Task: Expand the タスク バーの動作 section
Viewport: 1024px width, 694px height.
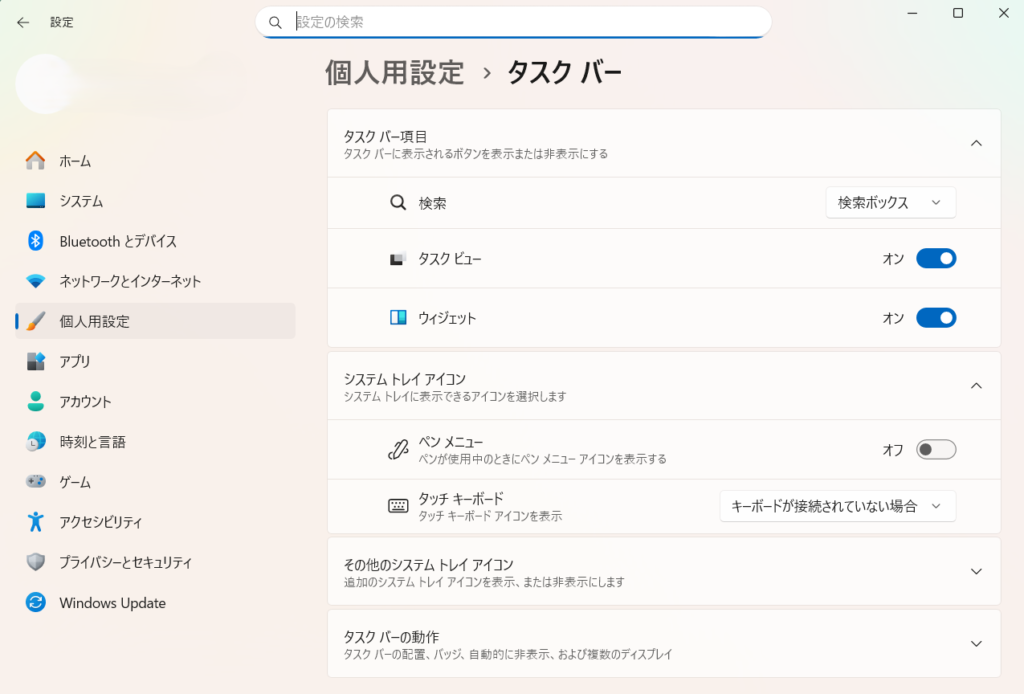Action: coord(976,644)
